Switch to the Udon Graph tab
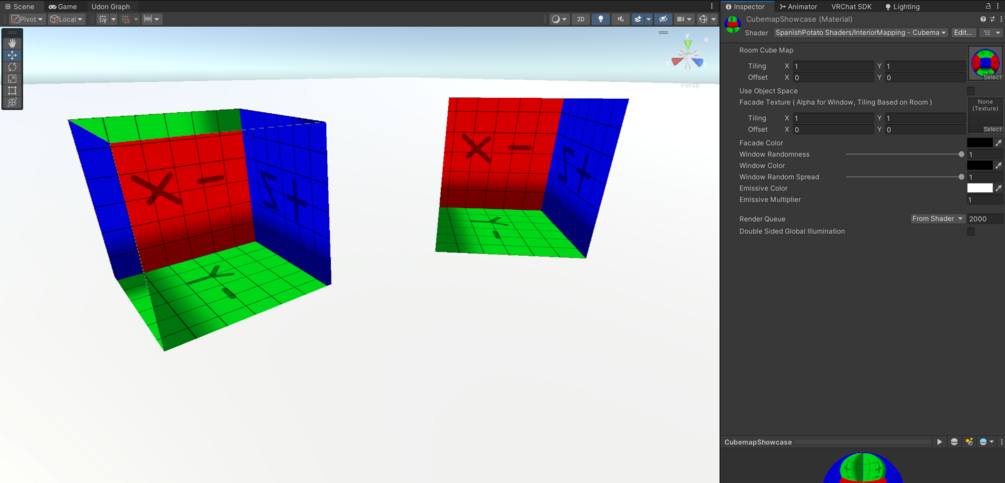The height and width of the screenshot is (483, 1005). [x=110, y=6]
